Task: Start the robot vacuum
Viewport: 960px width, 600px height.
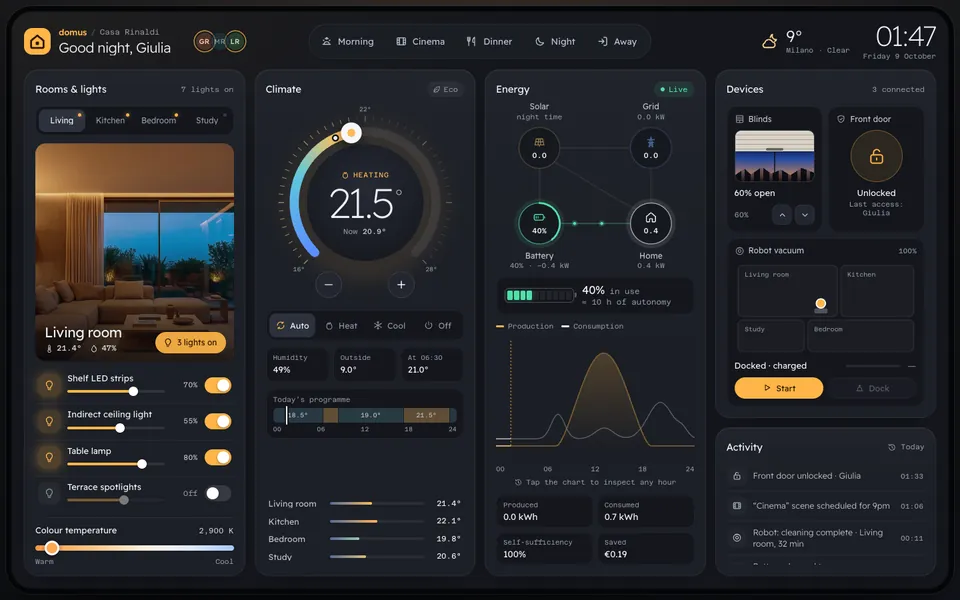Action: click(x=779, y=388)
